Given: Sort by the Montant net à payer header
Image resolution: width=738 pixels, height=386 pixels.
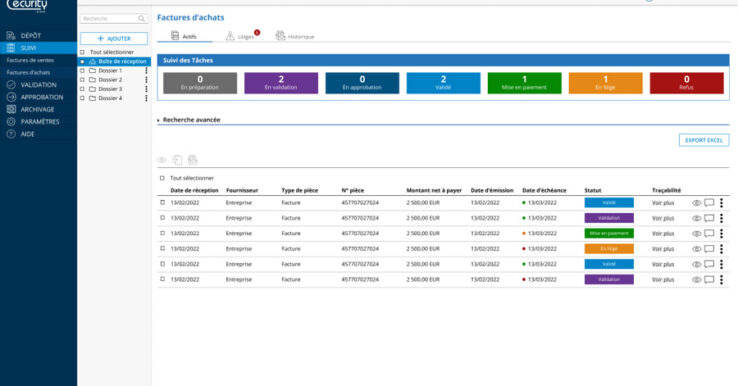Looking at the screenshot, I should click(x=434, y=190).
